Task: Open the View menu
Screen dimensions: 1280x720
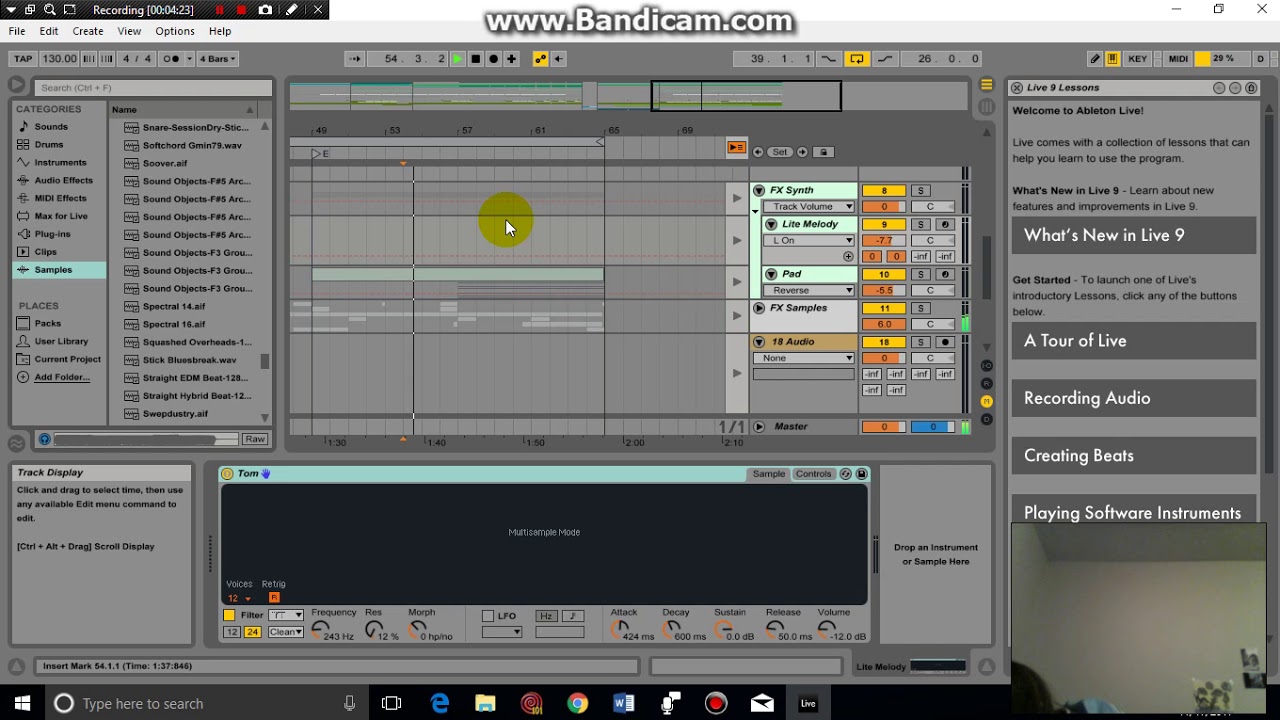Action: click(x=129, y=31)
